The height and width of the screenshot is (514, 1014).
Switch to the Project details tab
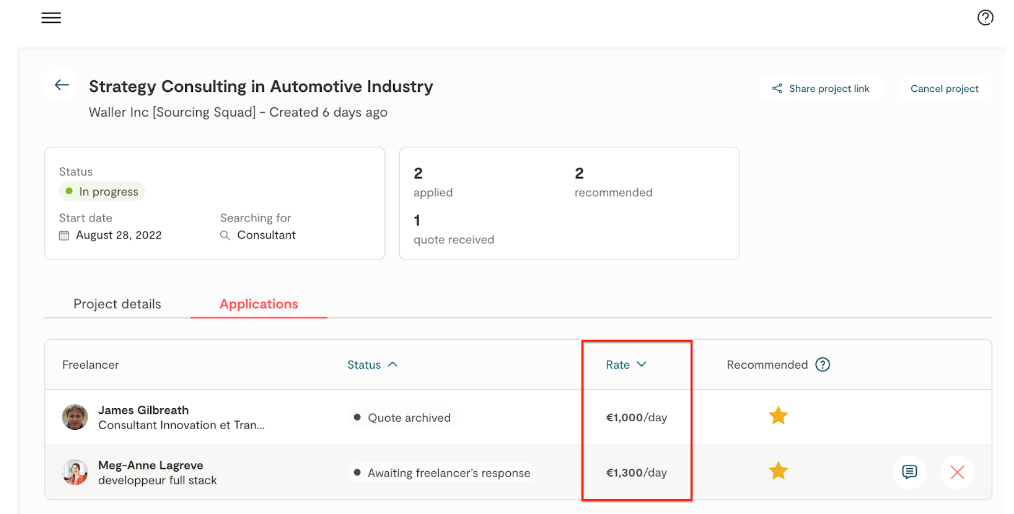(x=117, y=304)
